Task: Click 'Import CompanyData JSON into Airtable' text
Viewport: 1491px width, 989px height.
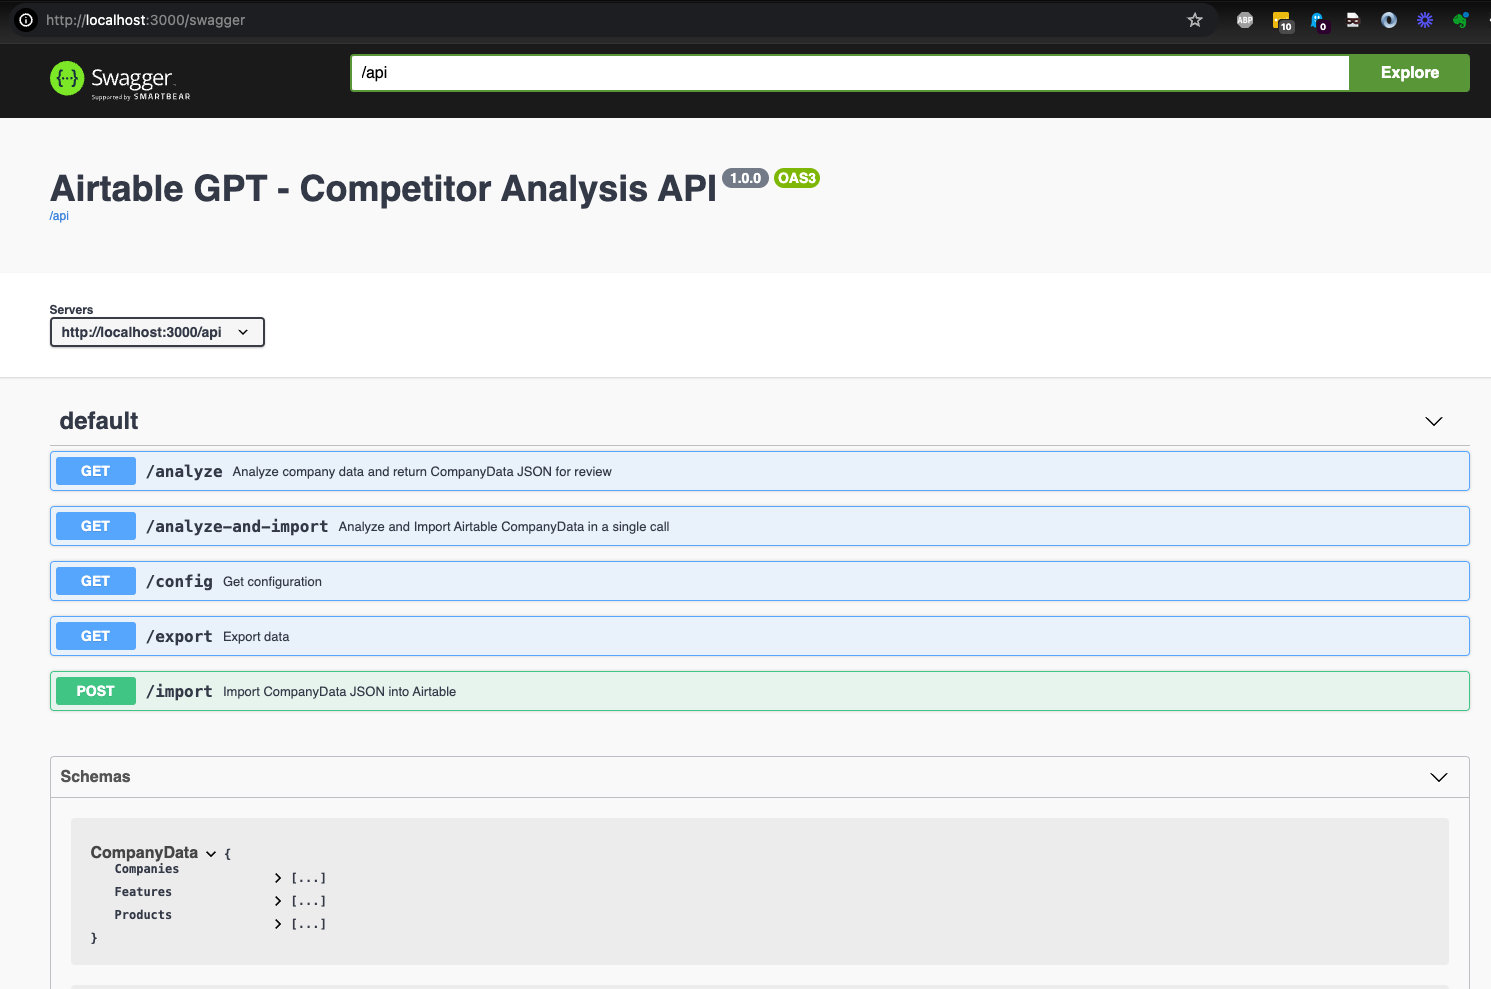Action: (339, 692)
